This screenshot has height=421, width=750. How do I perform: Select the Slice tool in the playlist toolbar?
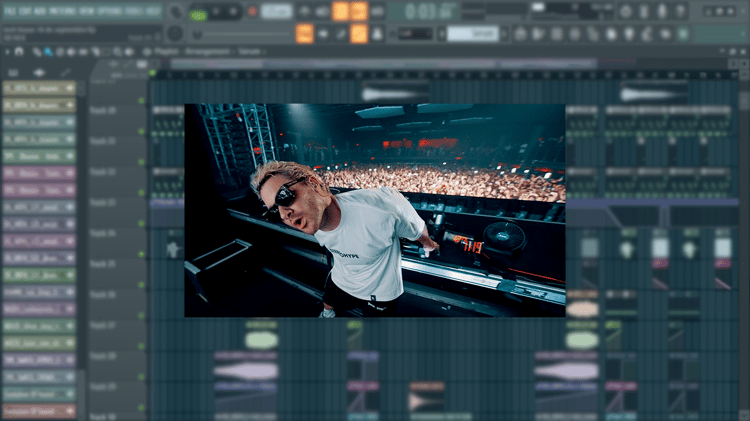click(x=95, y=52)
